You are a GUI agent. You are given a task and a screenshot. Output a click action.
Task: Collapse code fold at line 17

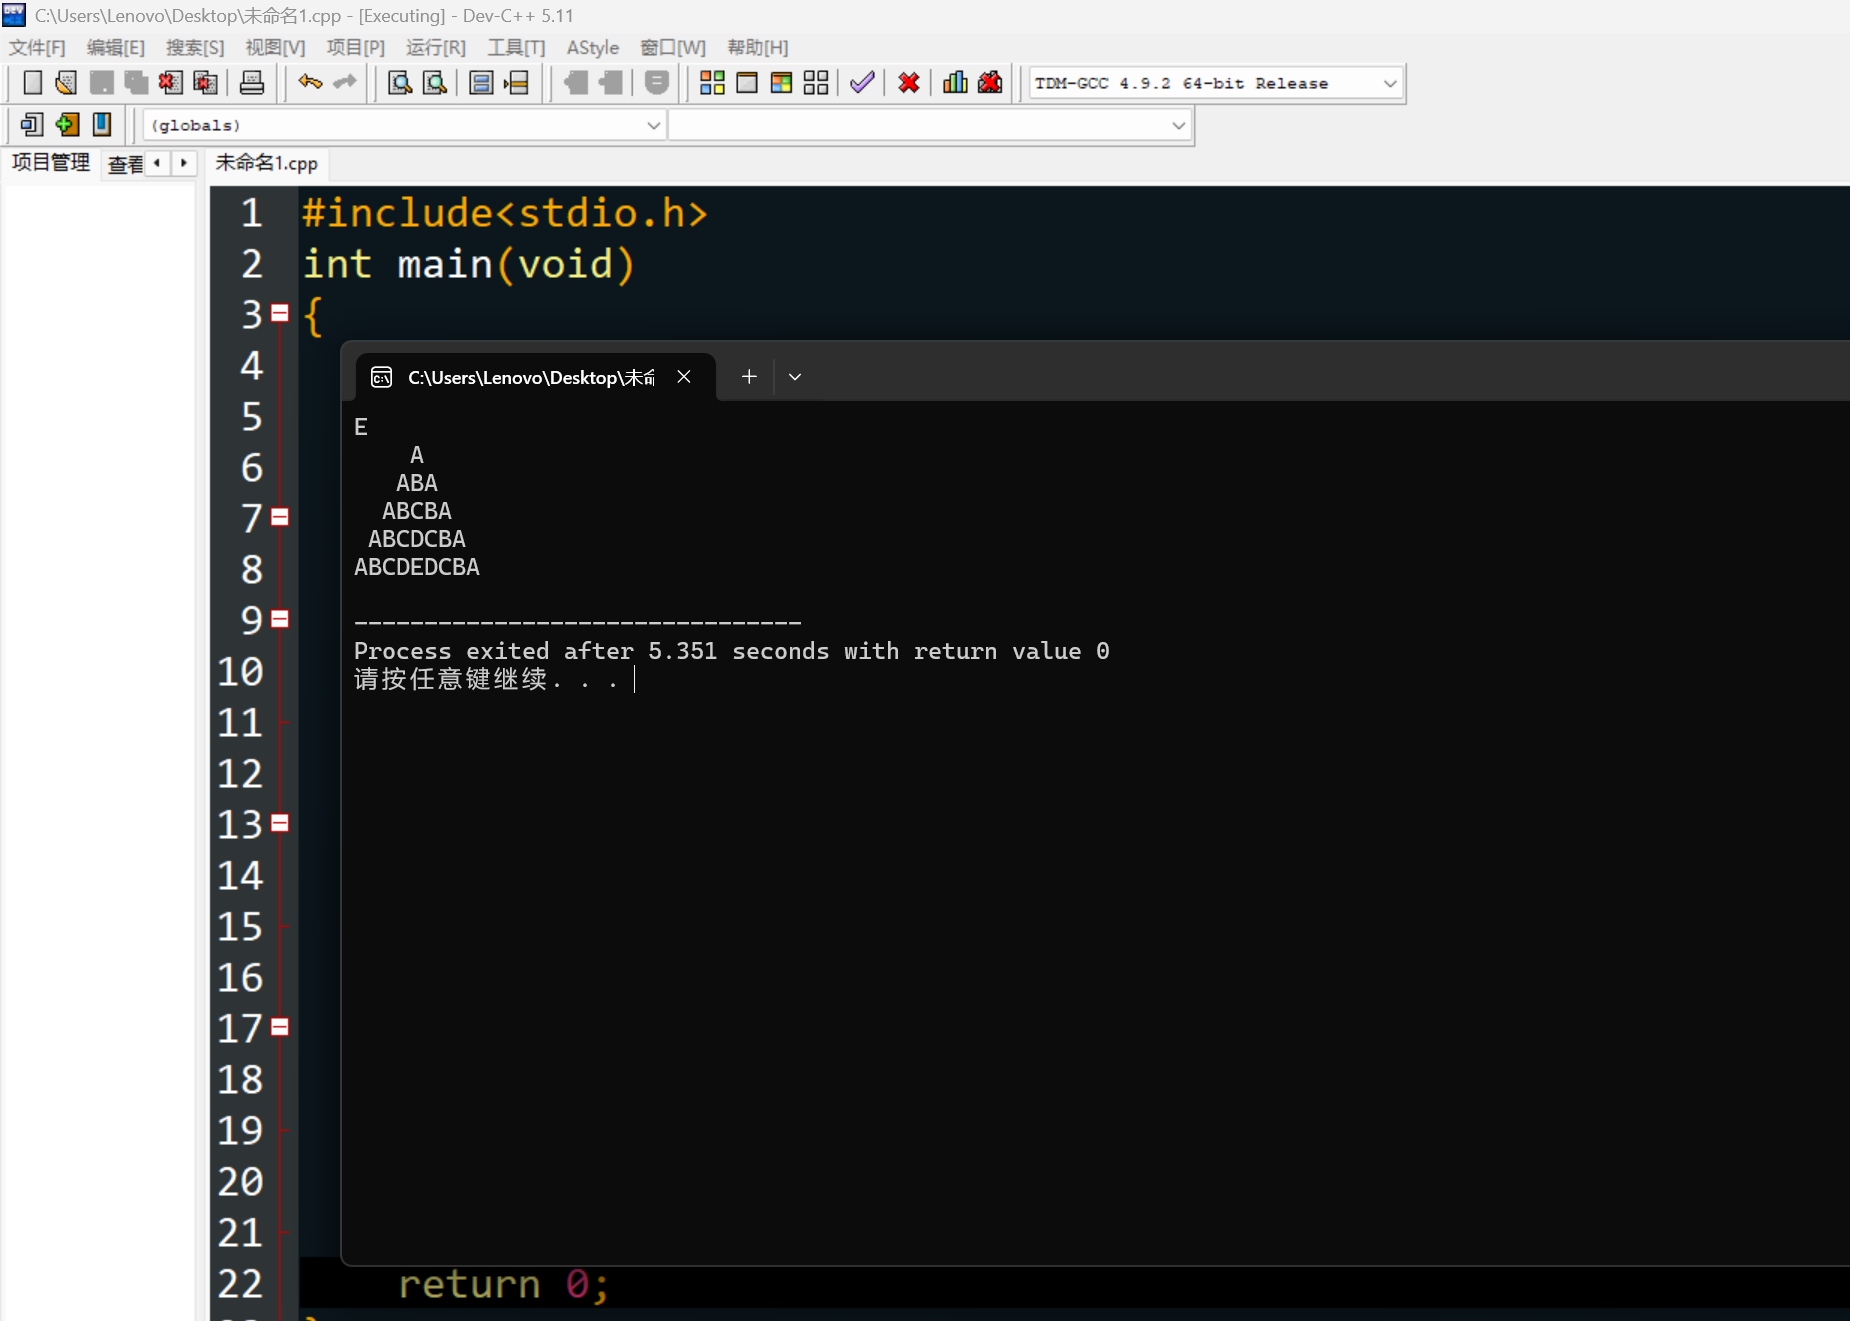(280, 1028)
